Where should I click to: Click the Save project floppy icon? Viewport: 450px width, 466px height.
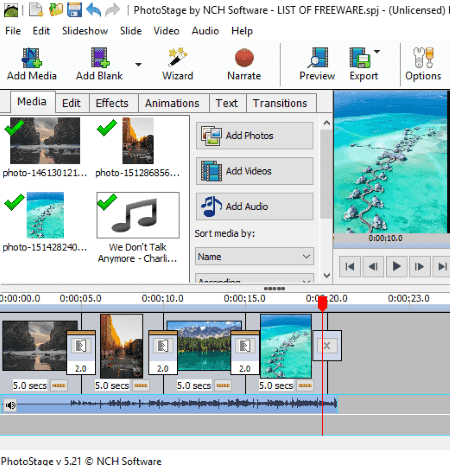coord(74,10)
